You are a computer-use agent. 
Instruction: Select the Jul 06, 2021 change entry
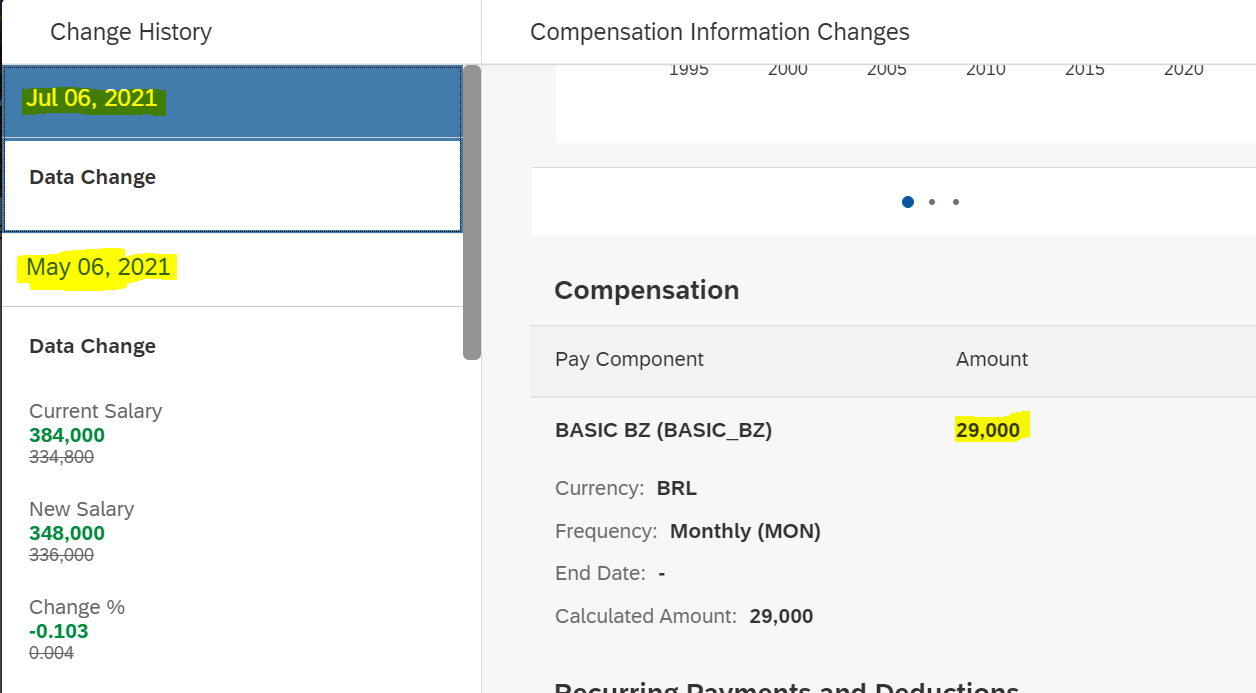pos(232,101)
